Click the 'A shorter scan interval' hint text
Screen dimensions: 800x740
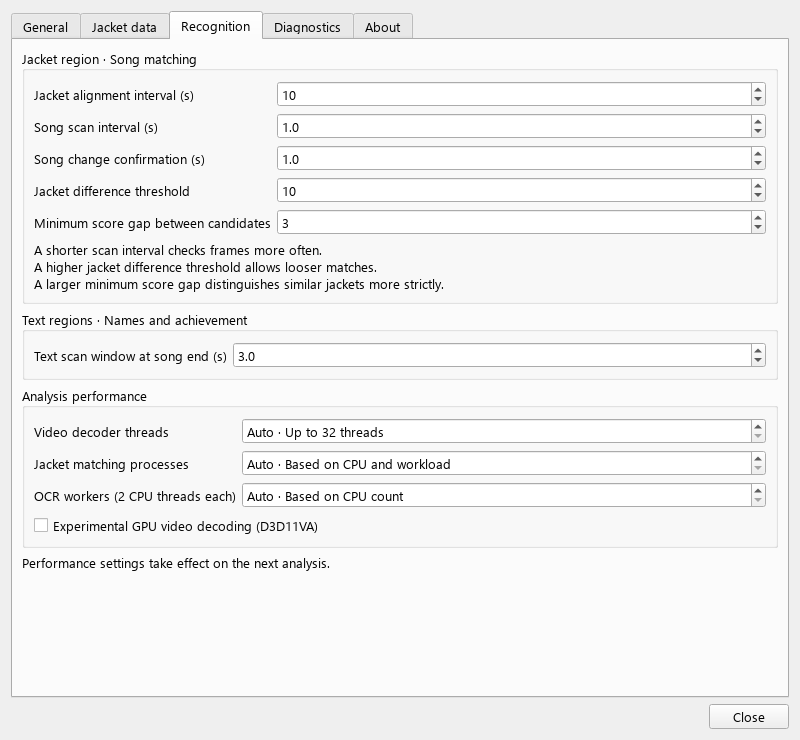178,251
